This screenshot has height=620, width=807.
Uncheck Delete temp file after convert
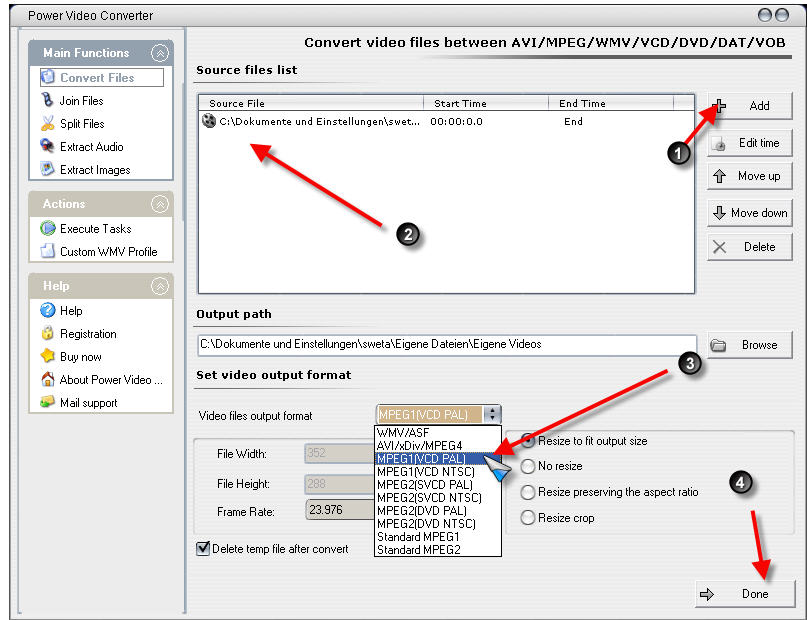click(x=203, y=548)
